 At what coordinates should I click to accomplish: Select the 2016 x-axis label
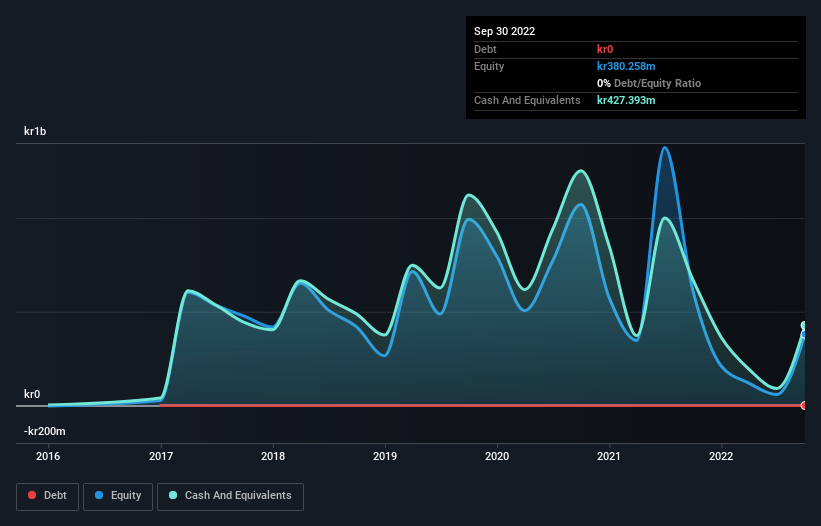click(x=48, y=456)
